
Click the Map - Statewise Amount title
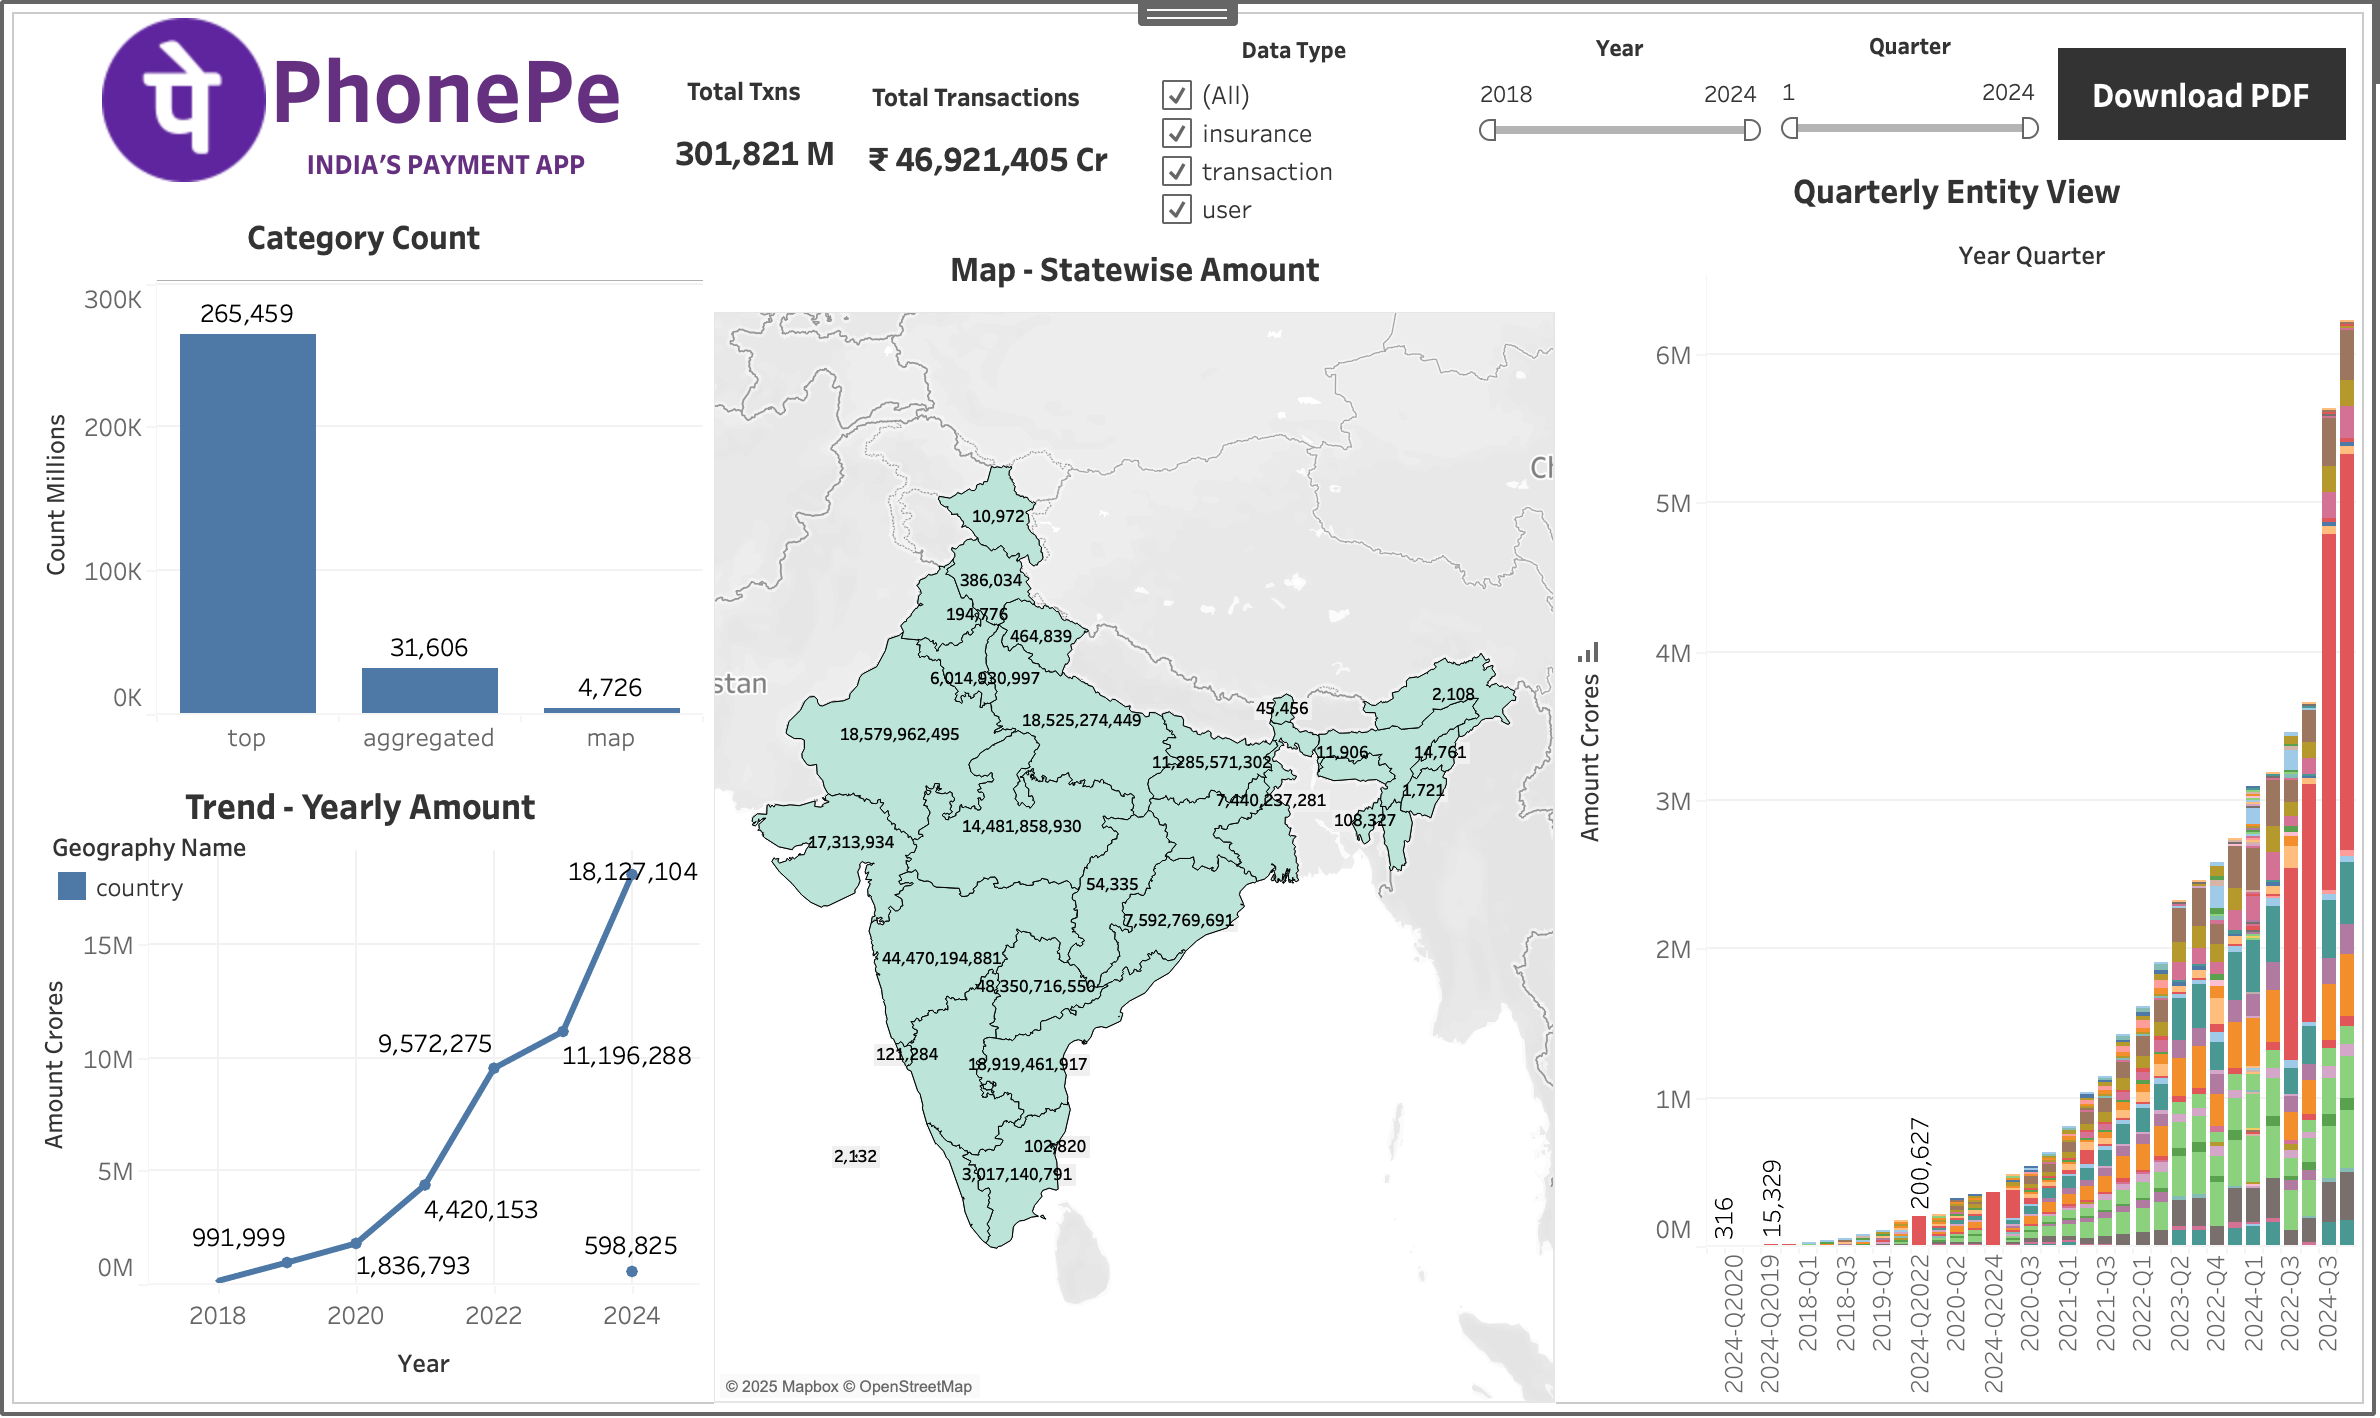[1134, 270]
